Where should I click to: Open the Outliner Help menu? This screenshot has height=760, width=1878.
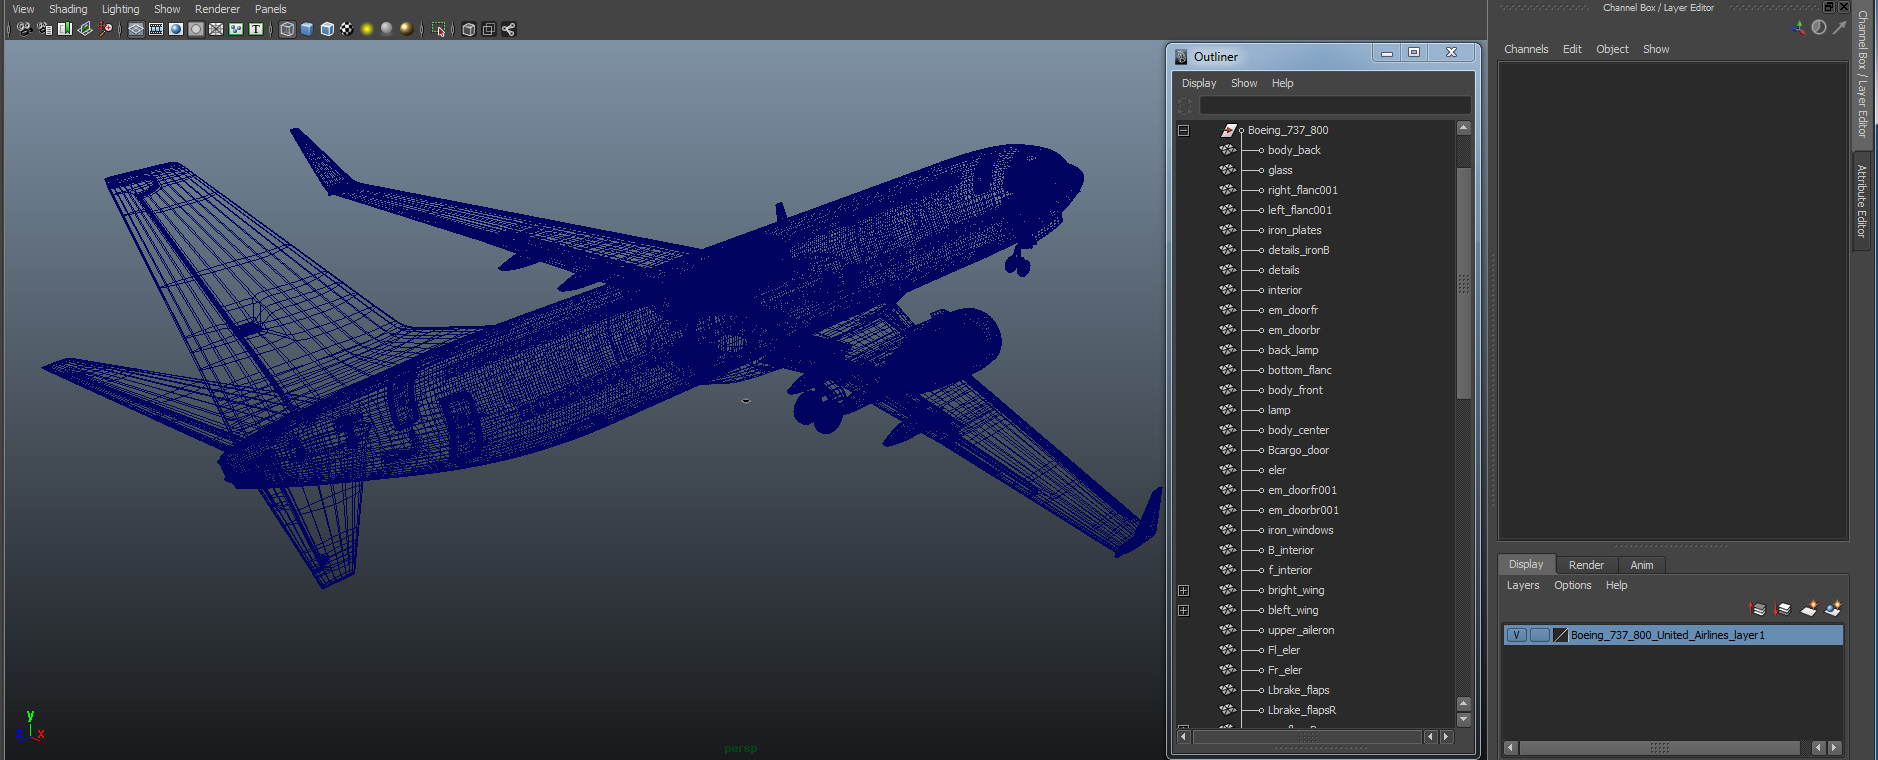click(1282, 83)
